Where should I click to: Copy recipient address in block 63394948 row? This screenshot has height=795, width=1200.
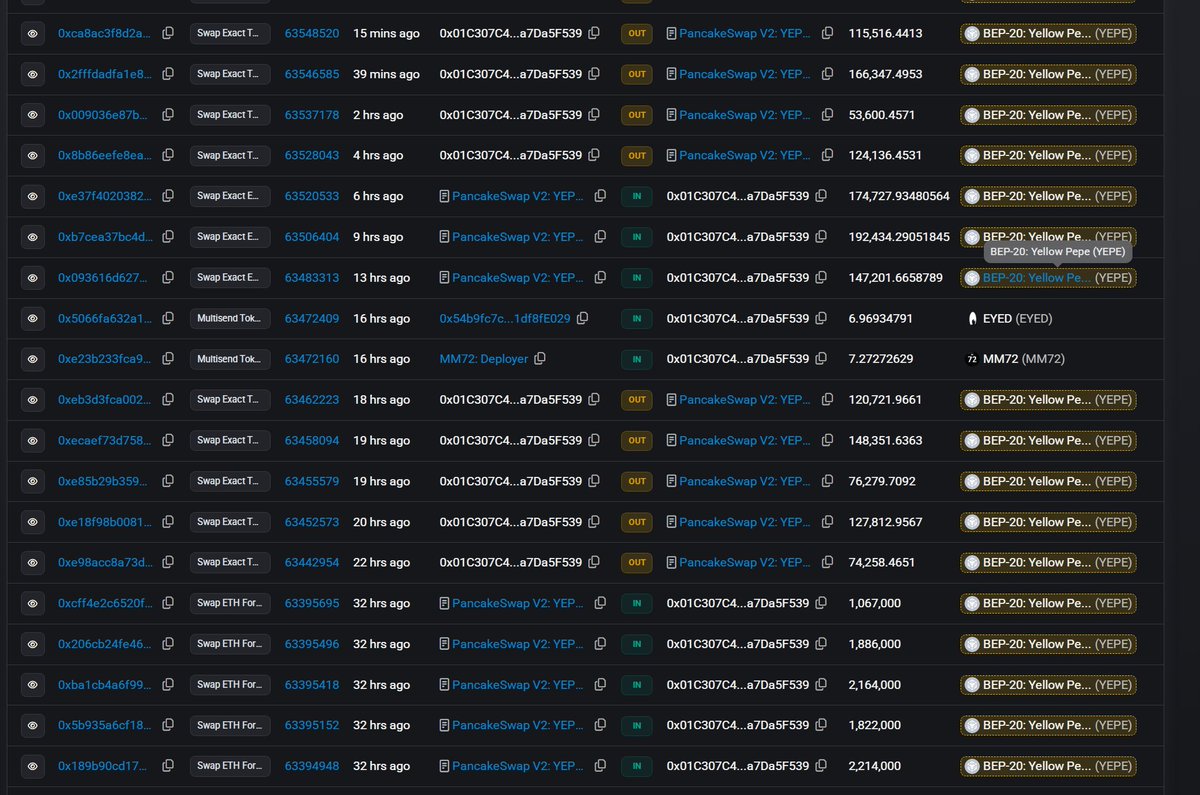coord(821,766)
